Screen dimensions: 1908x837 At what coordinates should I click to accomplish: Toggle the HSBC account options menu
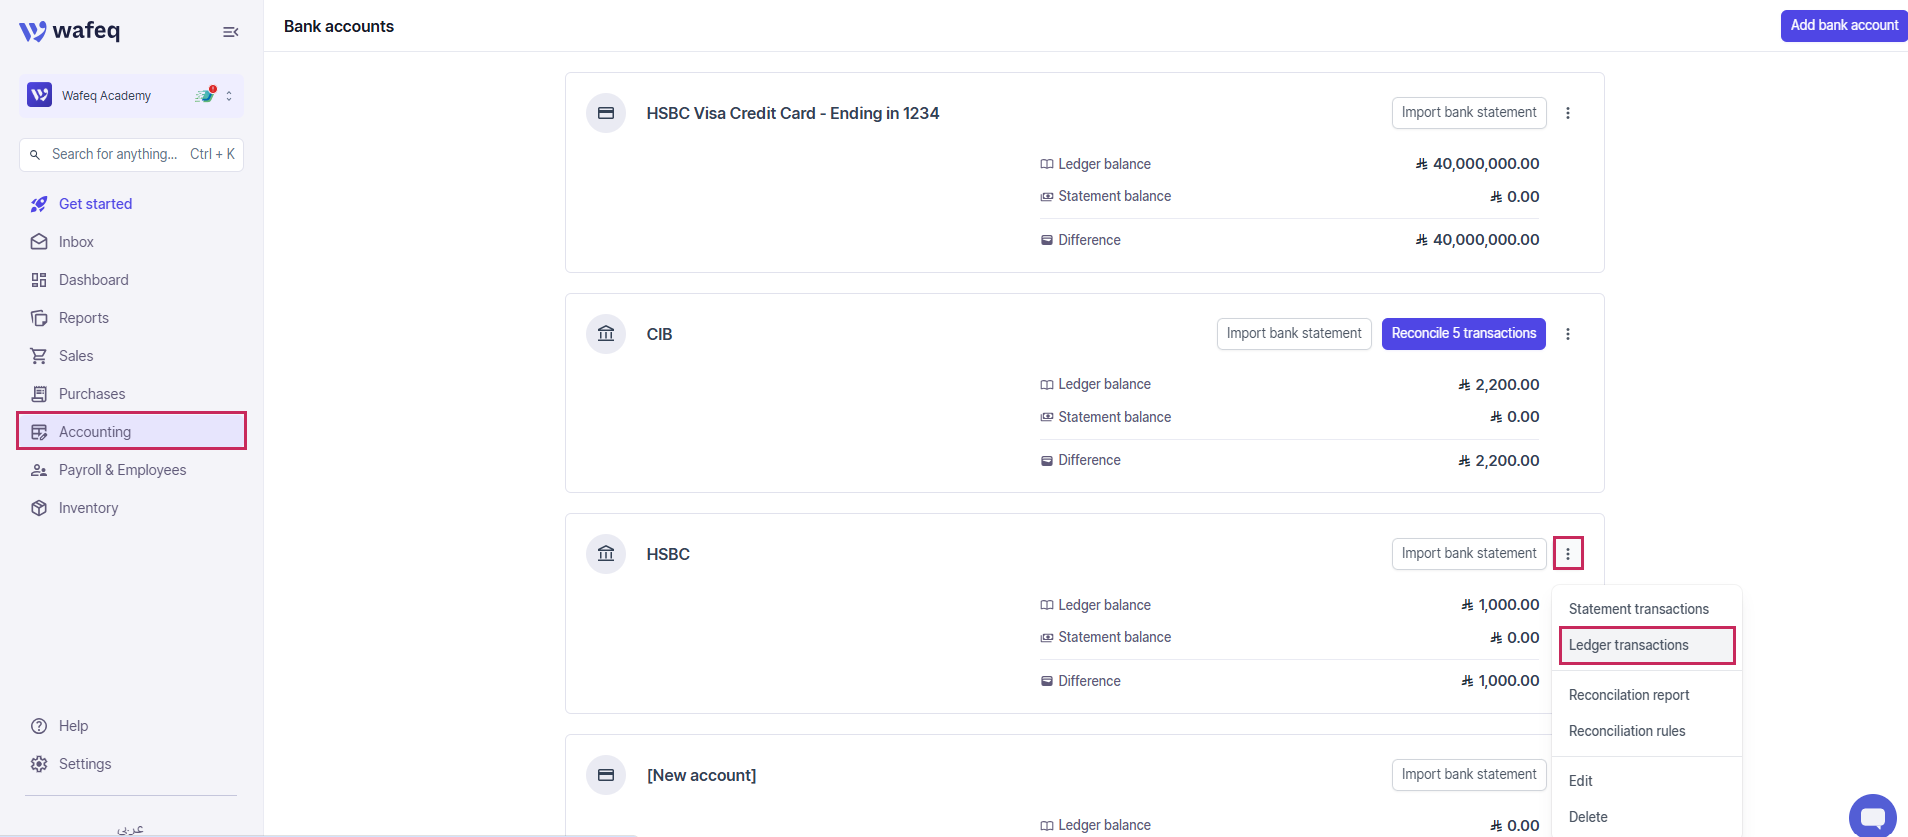1568,554
